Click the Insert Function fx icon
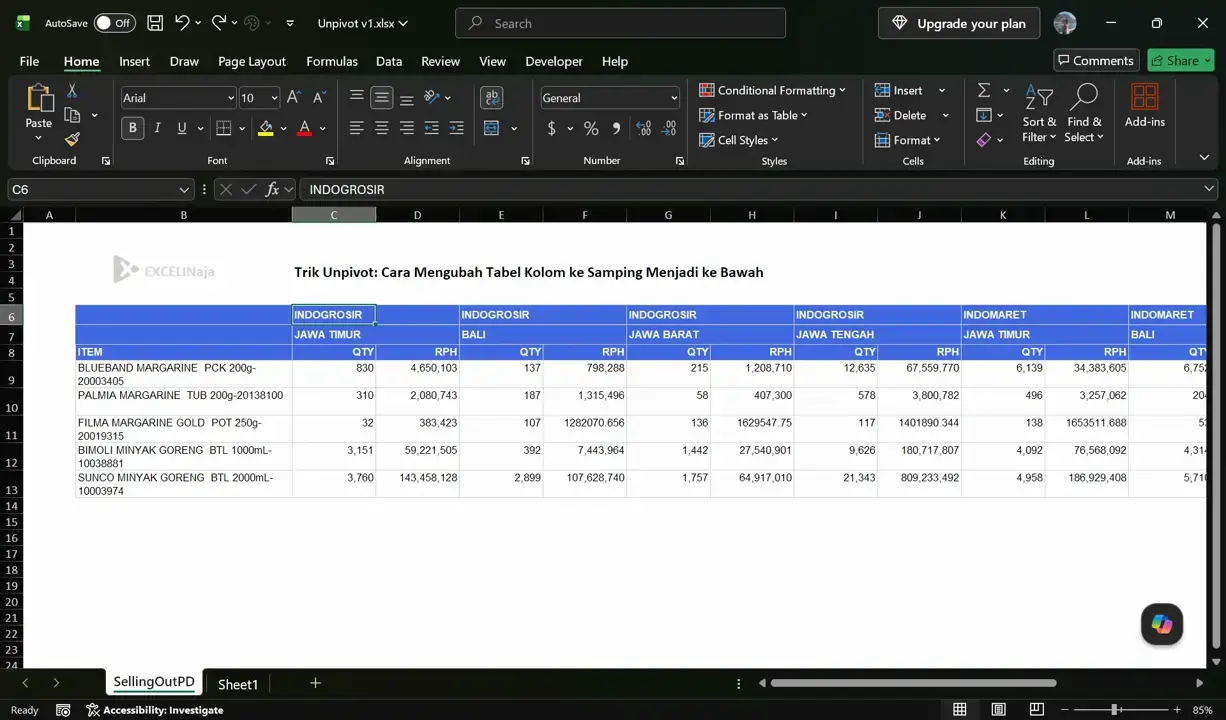 click(272, 189)
